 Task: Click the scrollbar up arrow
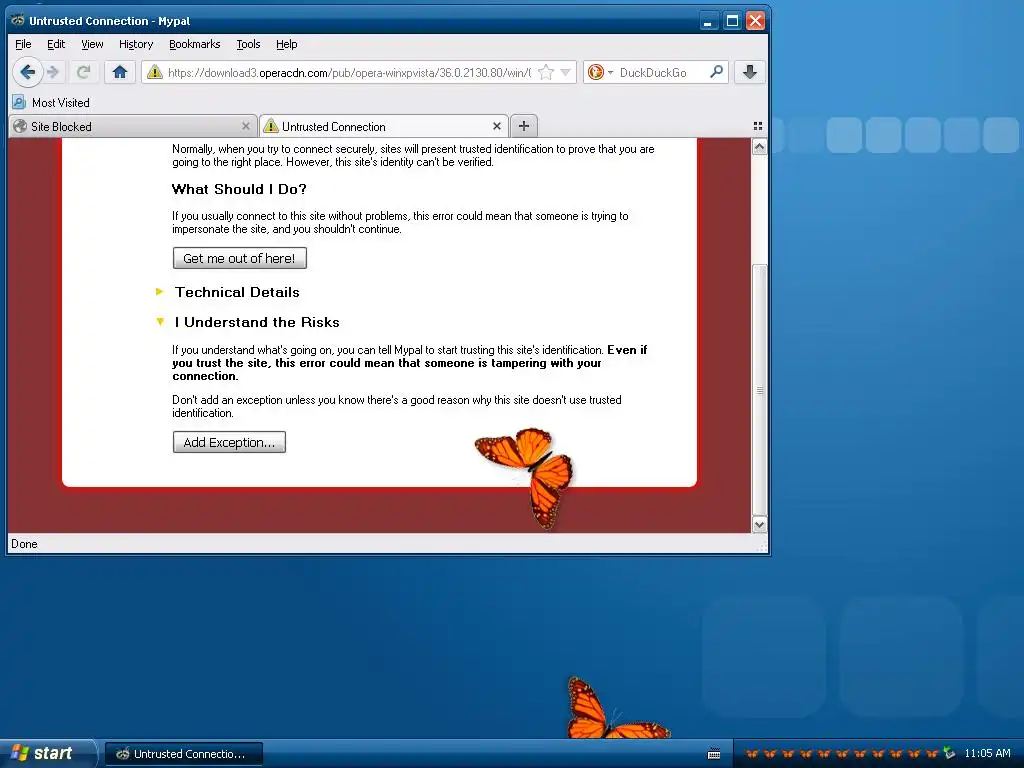point(759,147)
